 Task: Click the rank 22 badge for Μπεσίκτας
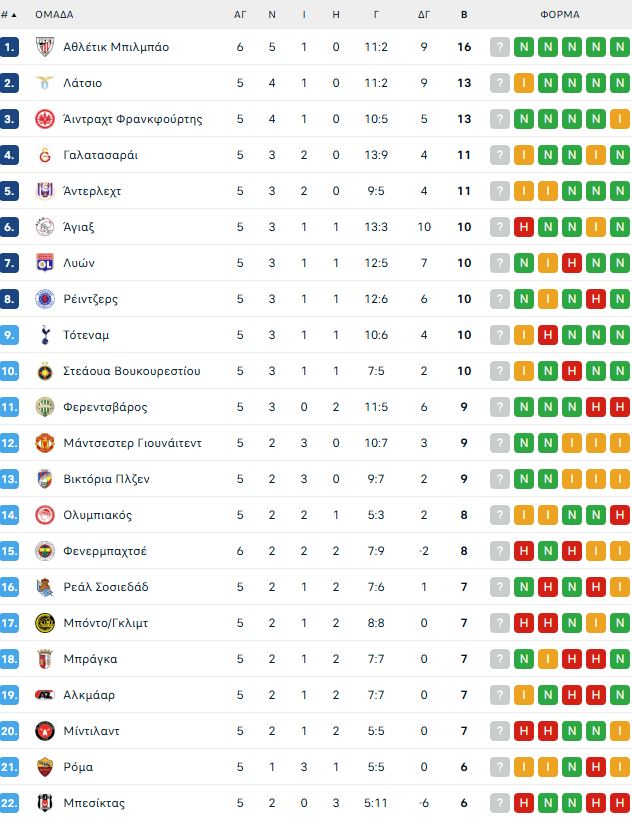click(x=9, y=803)
